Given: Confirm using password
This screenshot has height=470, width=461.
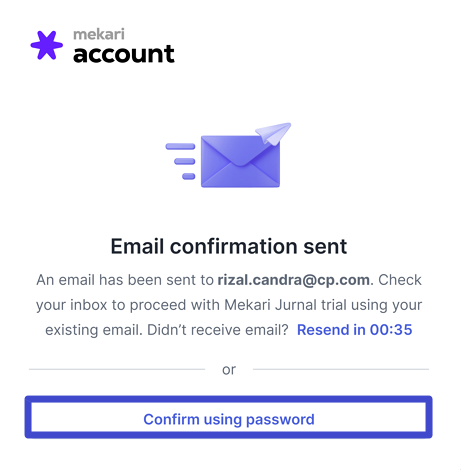Looking at the screenshot, I should coord(229,417).
